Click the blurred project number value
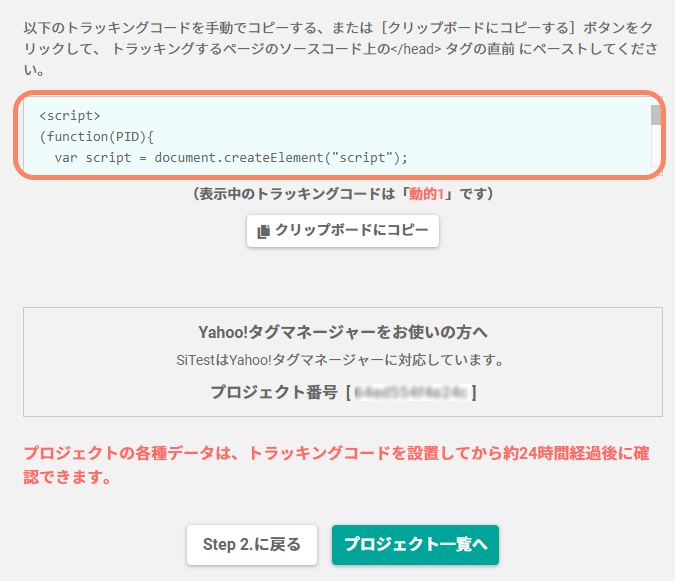This screenshot has width=675, height=581. (411, 392)
